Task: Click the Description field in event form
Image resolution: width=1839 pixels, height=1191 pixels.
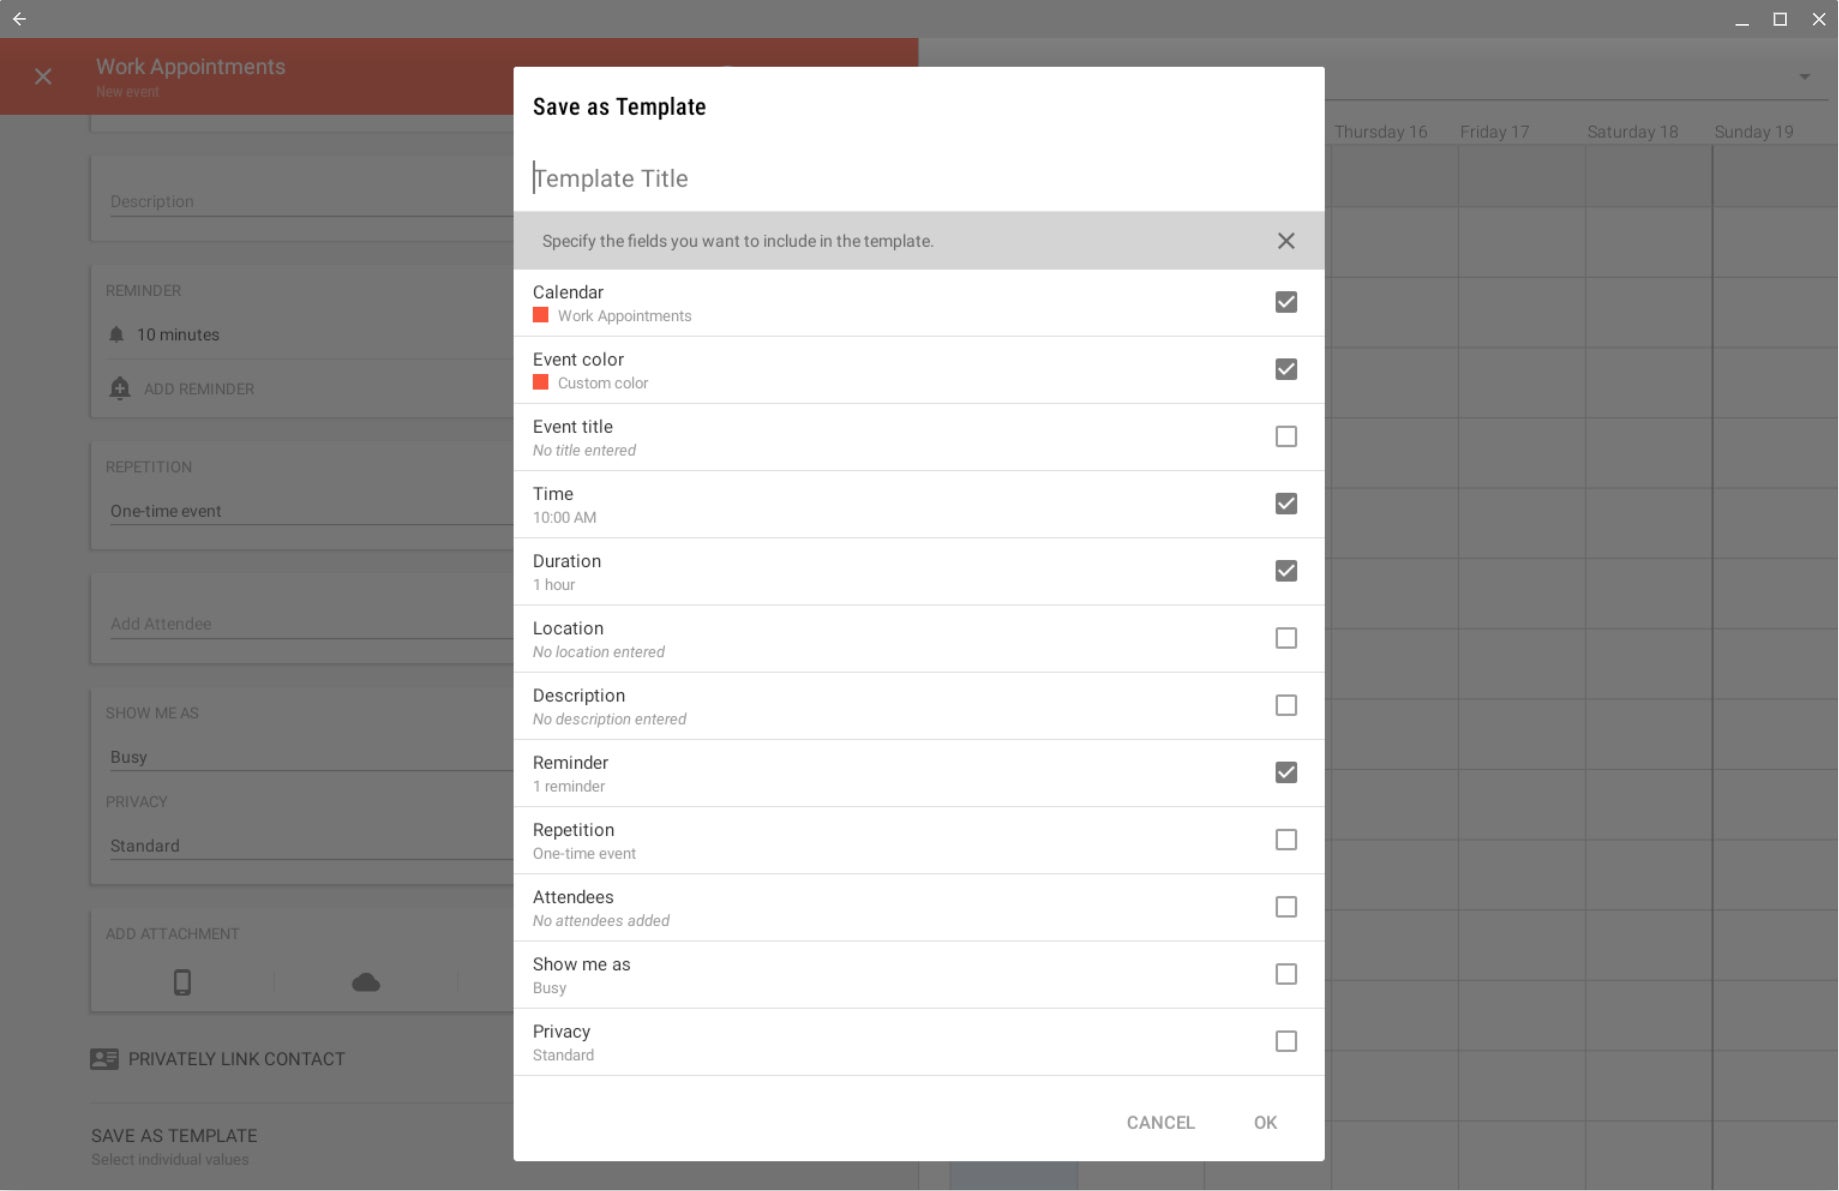Action: (310, 201)
